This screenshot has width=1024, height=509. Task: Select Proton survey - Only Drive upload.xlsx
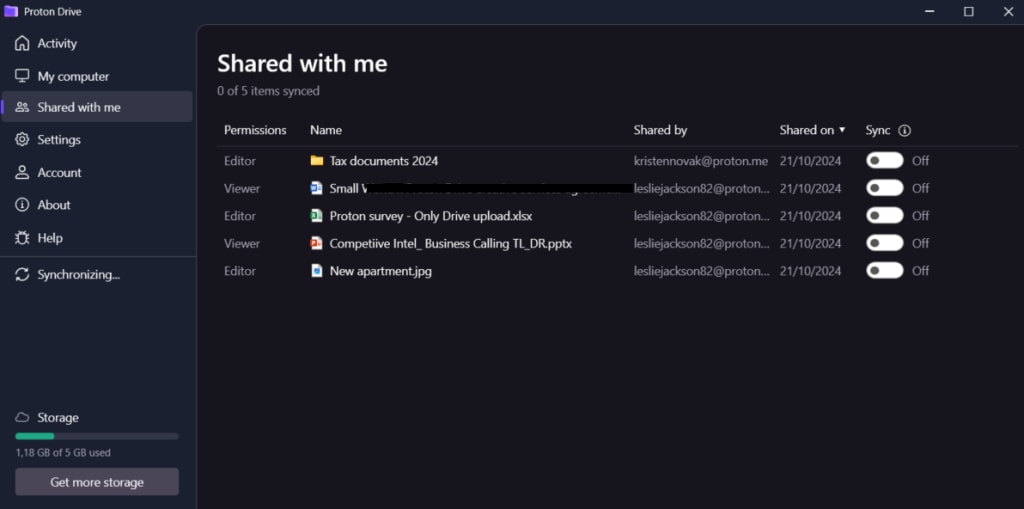(x=431, y=216)
